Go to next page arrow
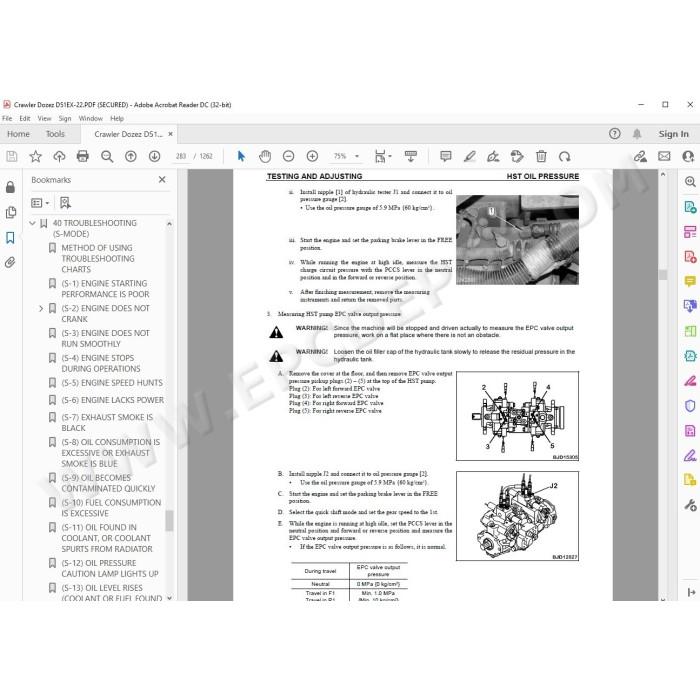The height and width of the screenshot is (700, 700). (154, 156)
